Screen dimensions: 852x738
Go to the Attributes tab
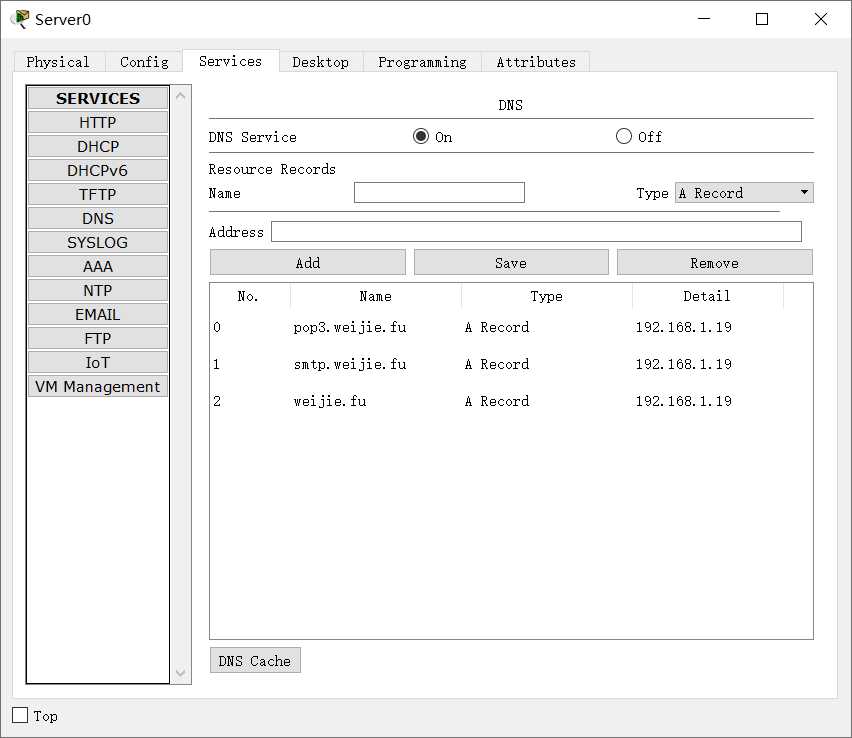pos(536,62)
